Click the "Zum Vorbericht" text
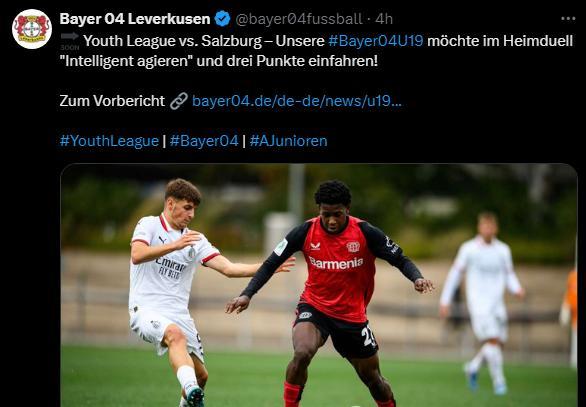Image resolution: width=586 pixels, height=407 pixels. (112, 101)
